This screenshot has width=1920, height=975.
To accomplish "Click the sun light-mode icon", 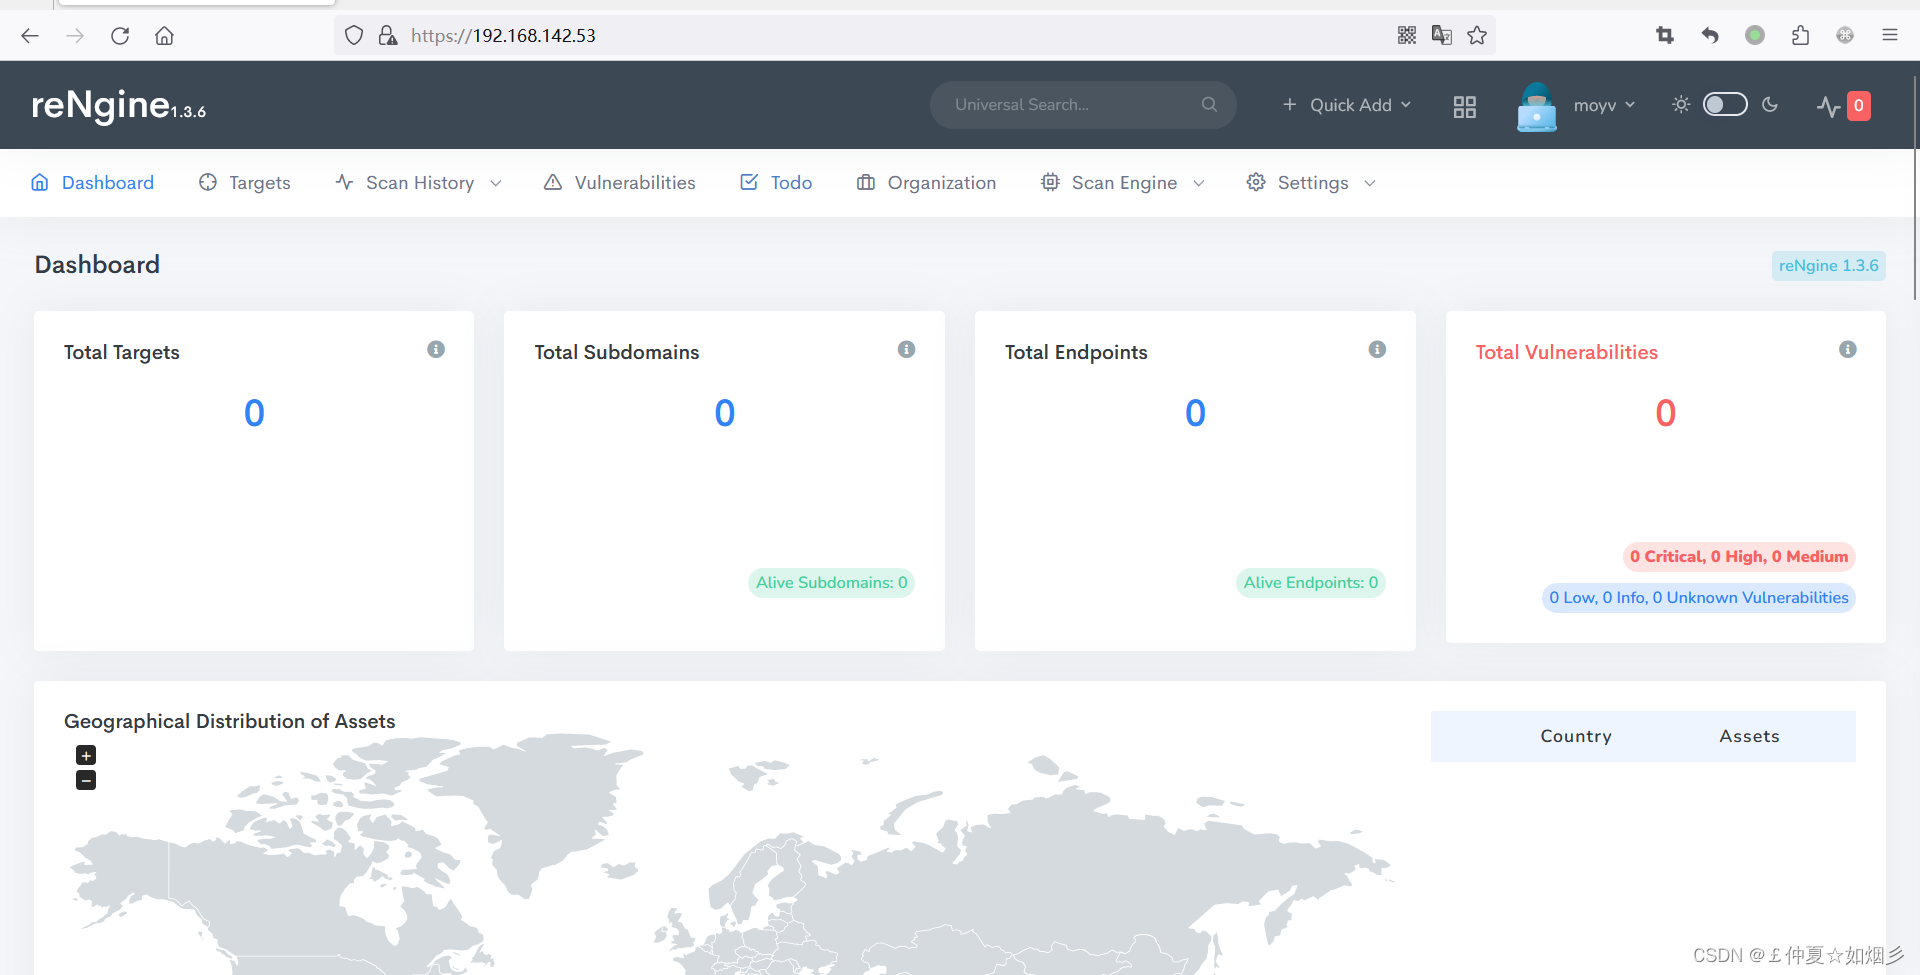I will coord(1681,105).
